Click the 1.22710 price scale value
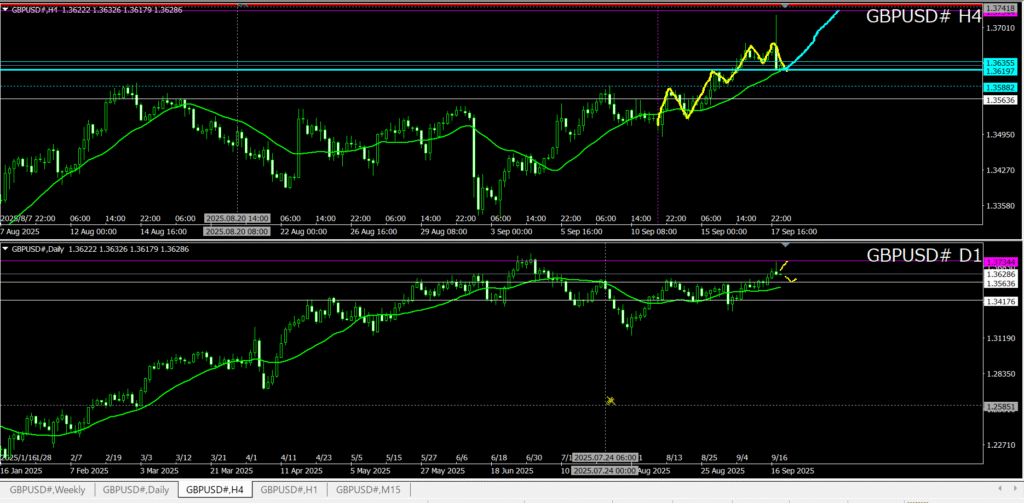The height and width of the screenshot is (503, 1024). (x=1000, y=446)
